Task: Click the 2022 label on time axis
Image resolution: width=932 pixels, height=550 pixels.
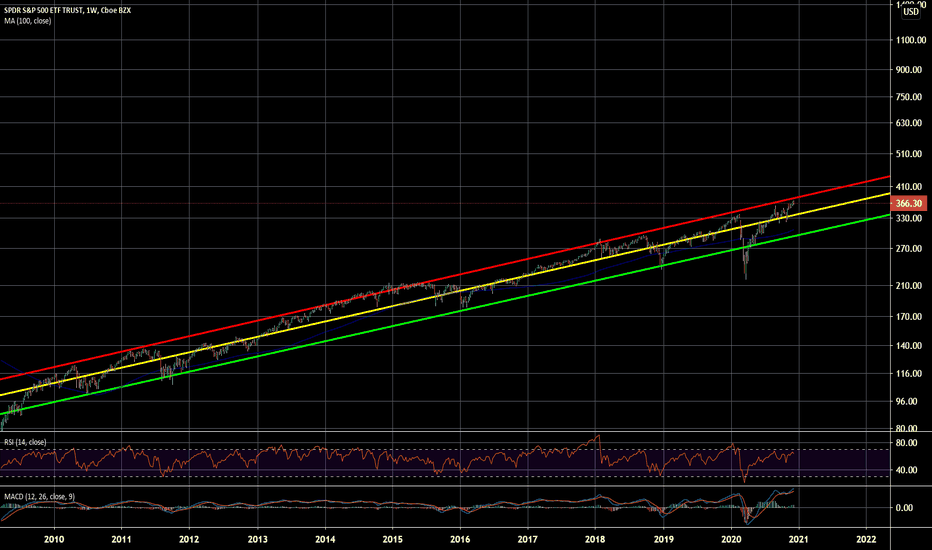Action: (x=866, y=539)
